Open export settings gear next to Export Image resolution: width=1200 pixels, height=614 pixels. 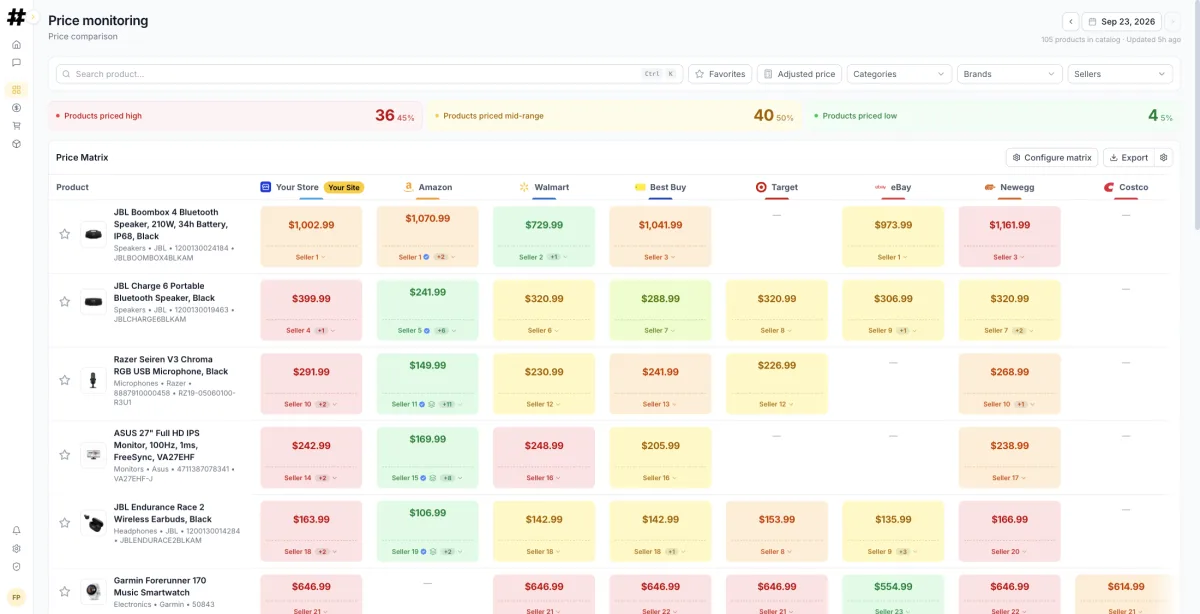(1163, 158)
